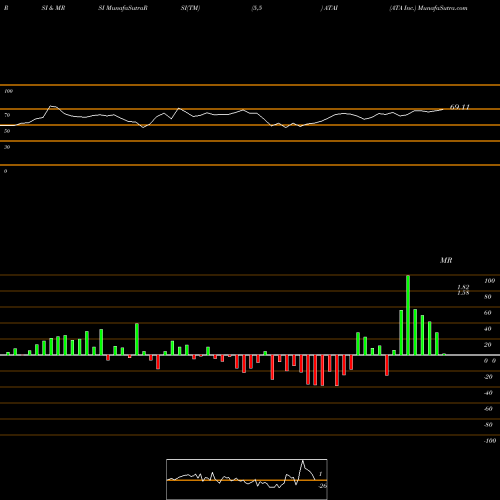
Task: Click the RSI value label 69.11
Action: tap(459, 107)
